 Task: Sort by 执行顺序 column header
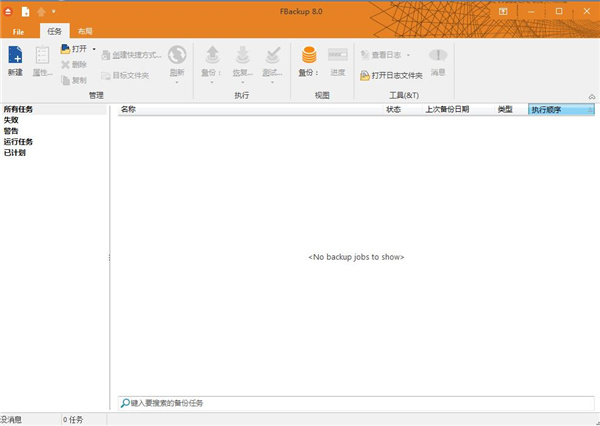click(x=561, y=109)
